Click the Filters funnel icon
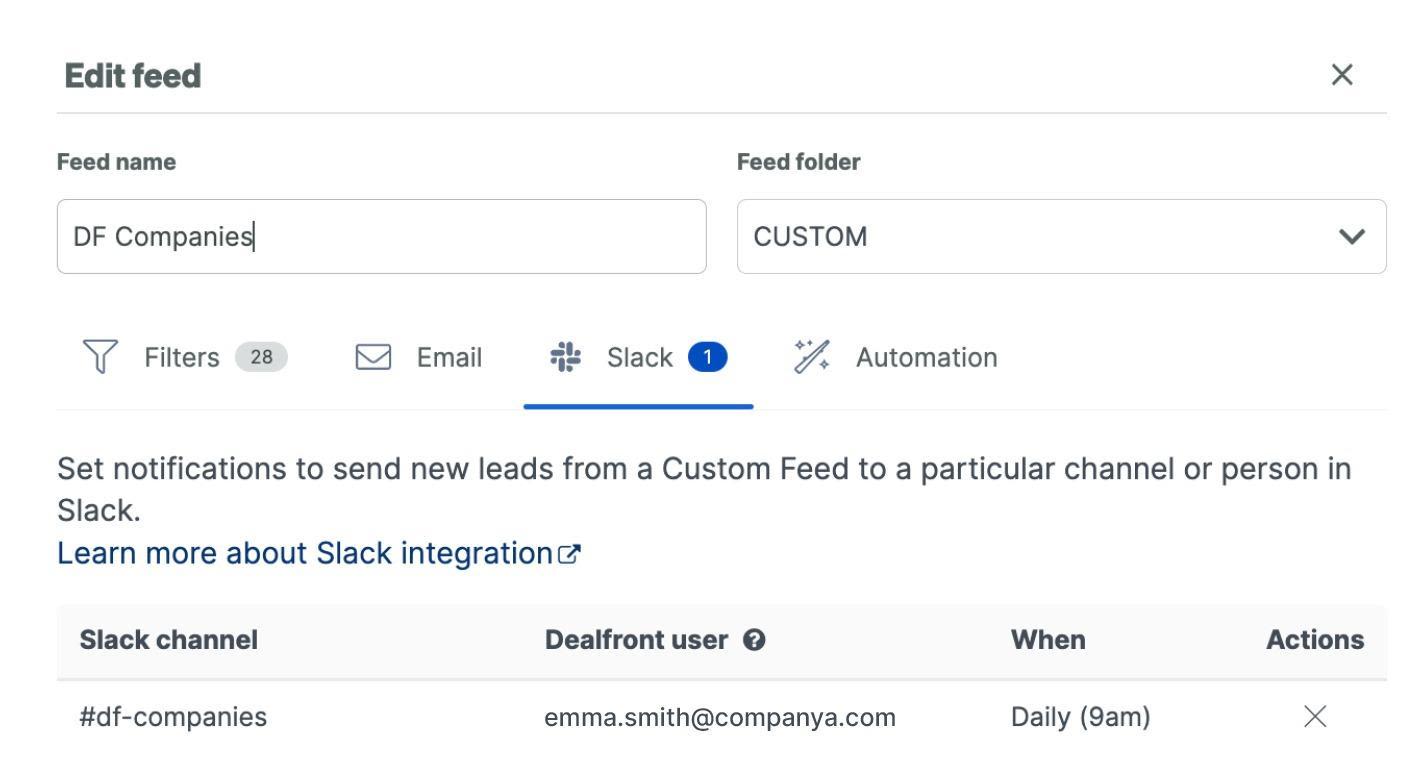1413x777 pixels. 100,357
